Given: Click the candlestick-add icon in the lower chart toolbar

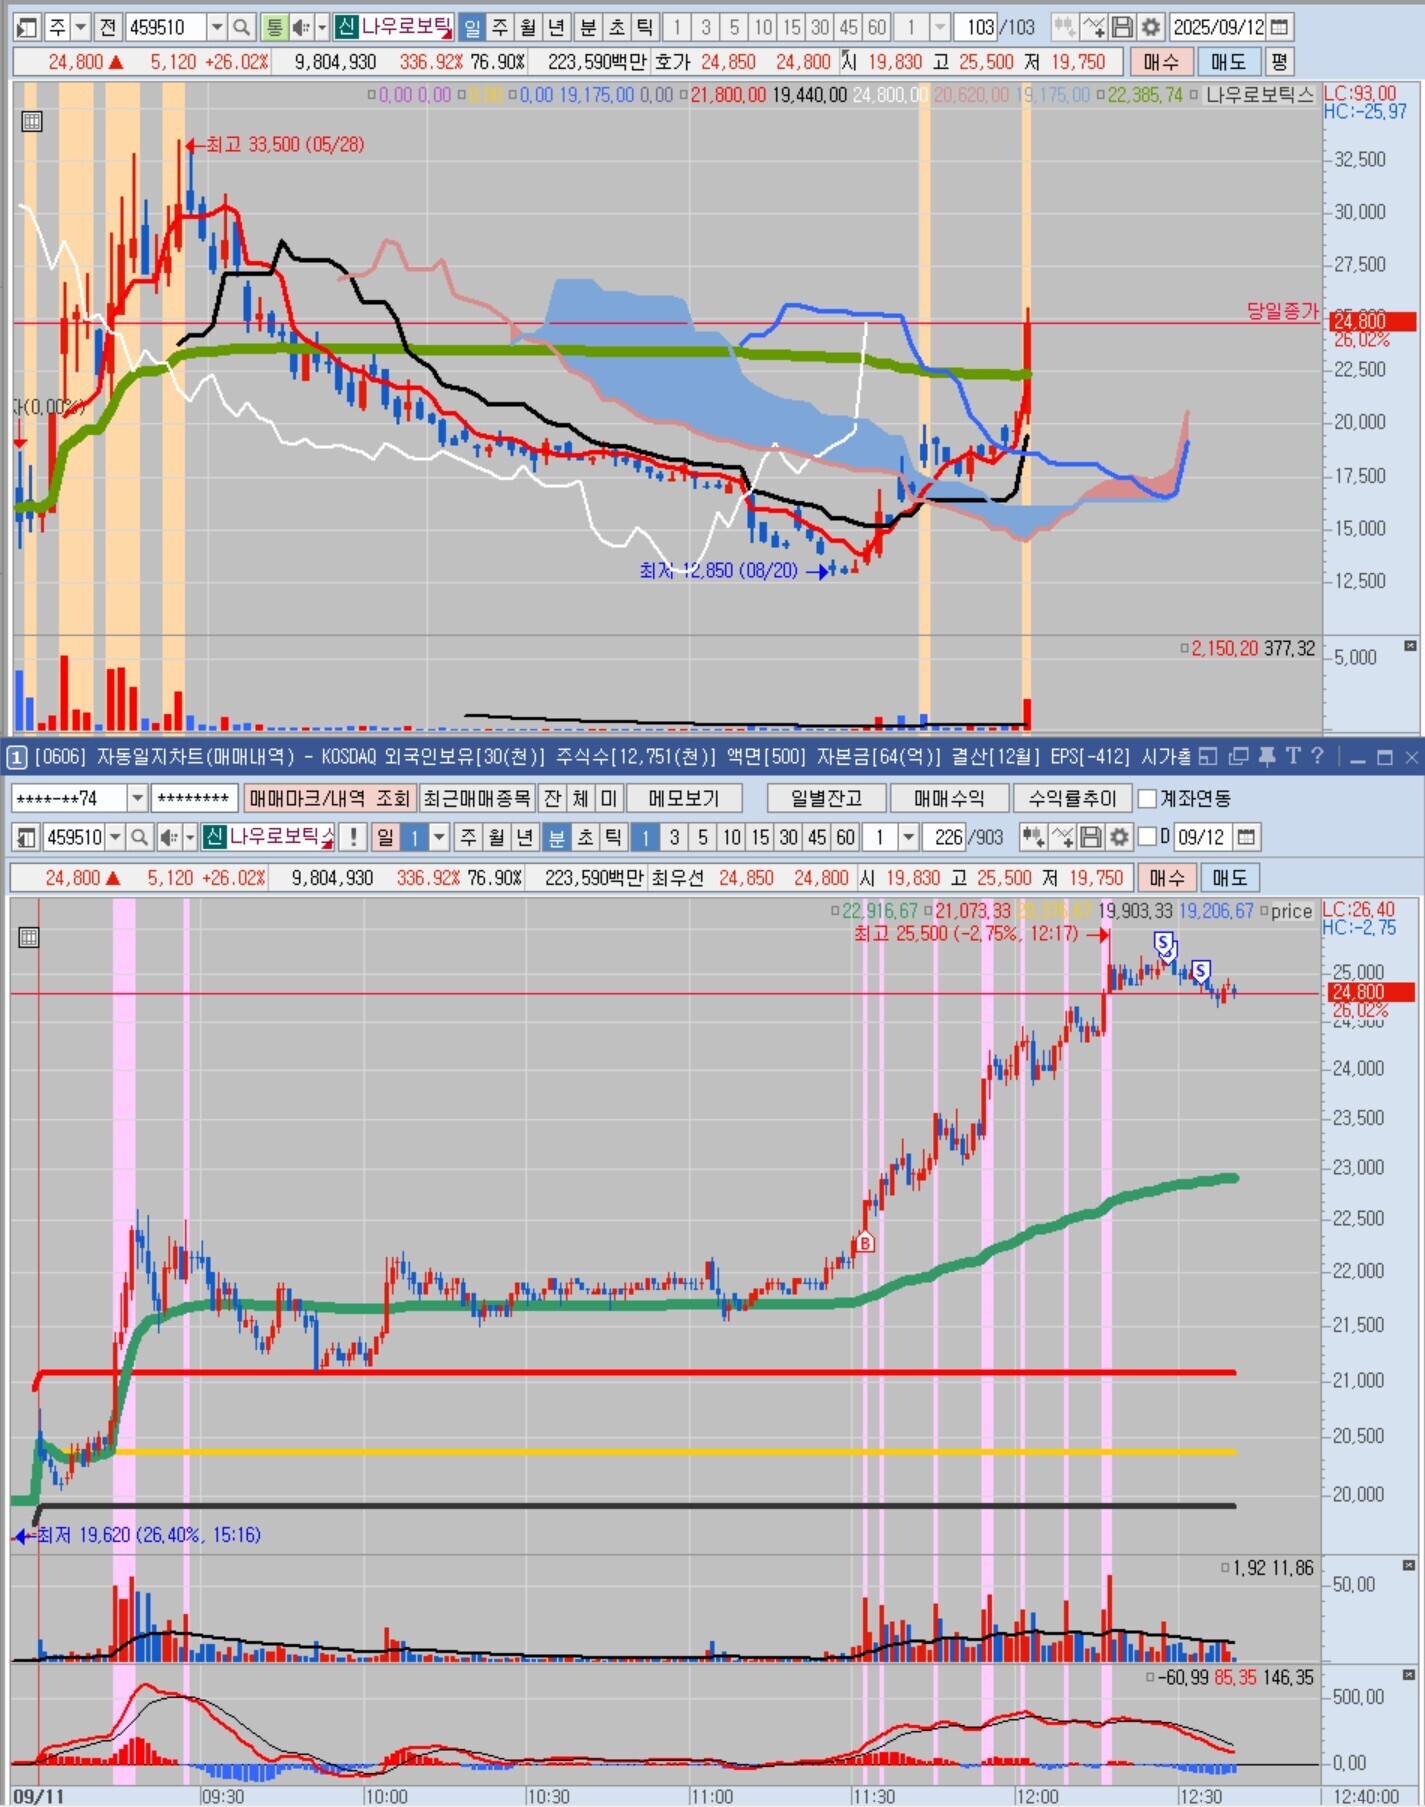Looking at the screenshot, I should coord(1033,837).
